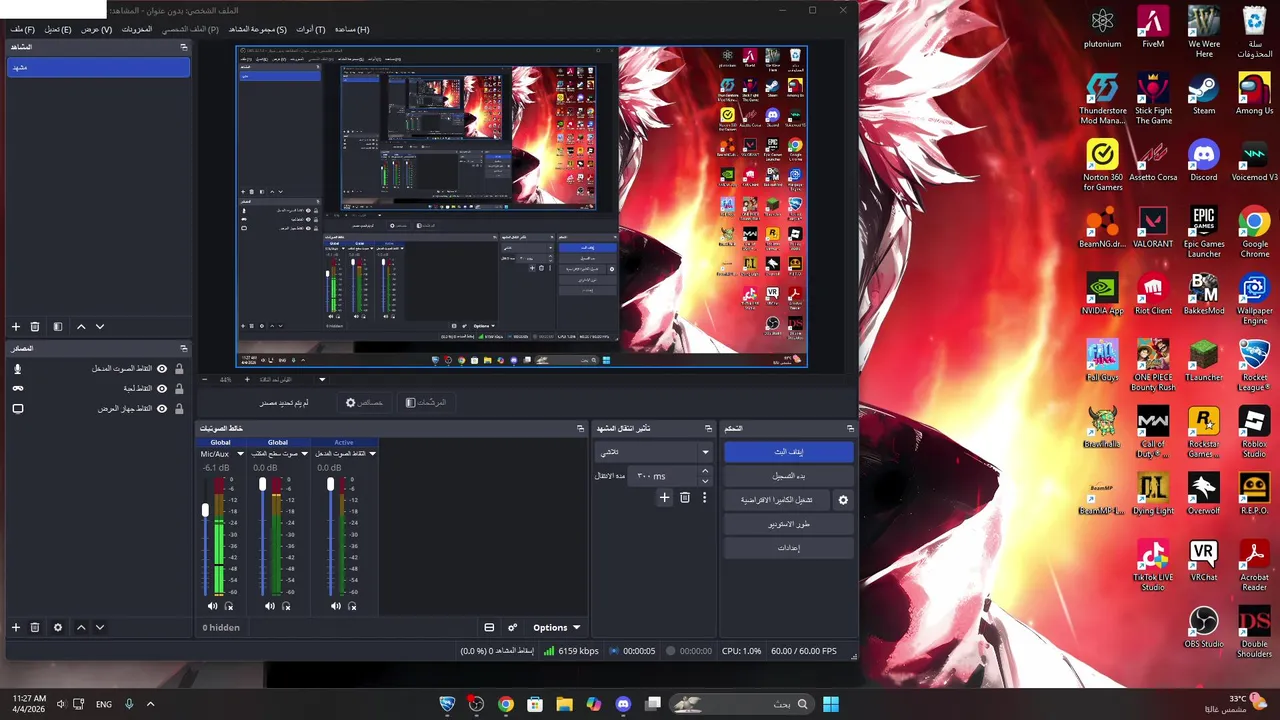The height and width of the screenshot is (720, 1280).
Task: Open the مجموعة المشاهد (S) menu
Action: [257, 30]
